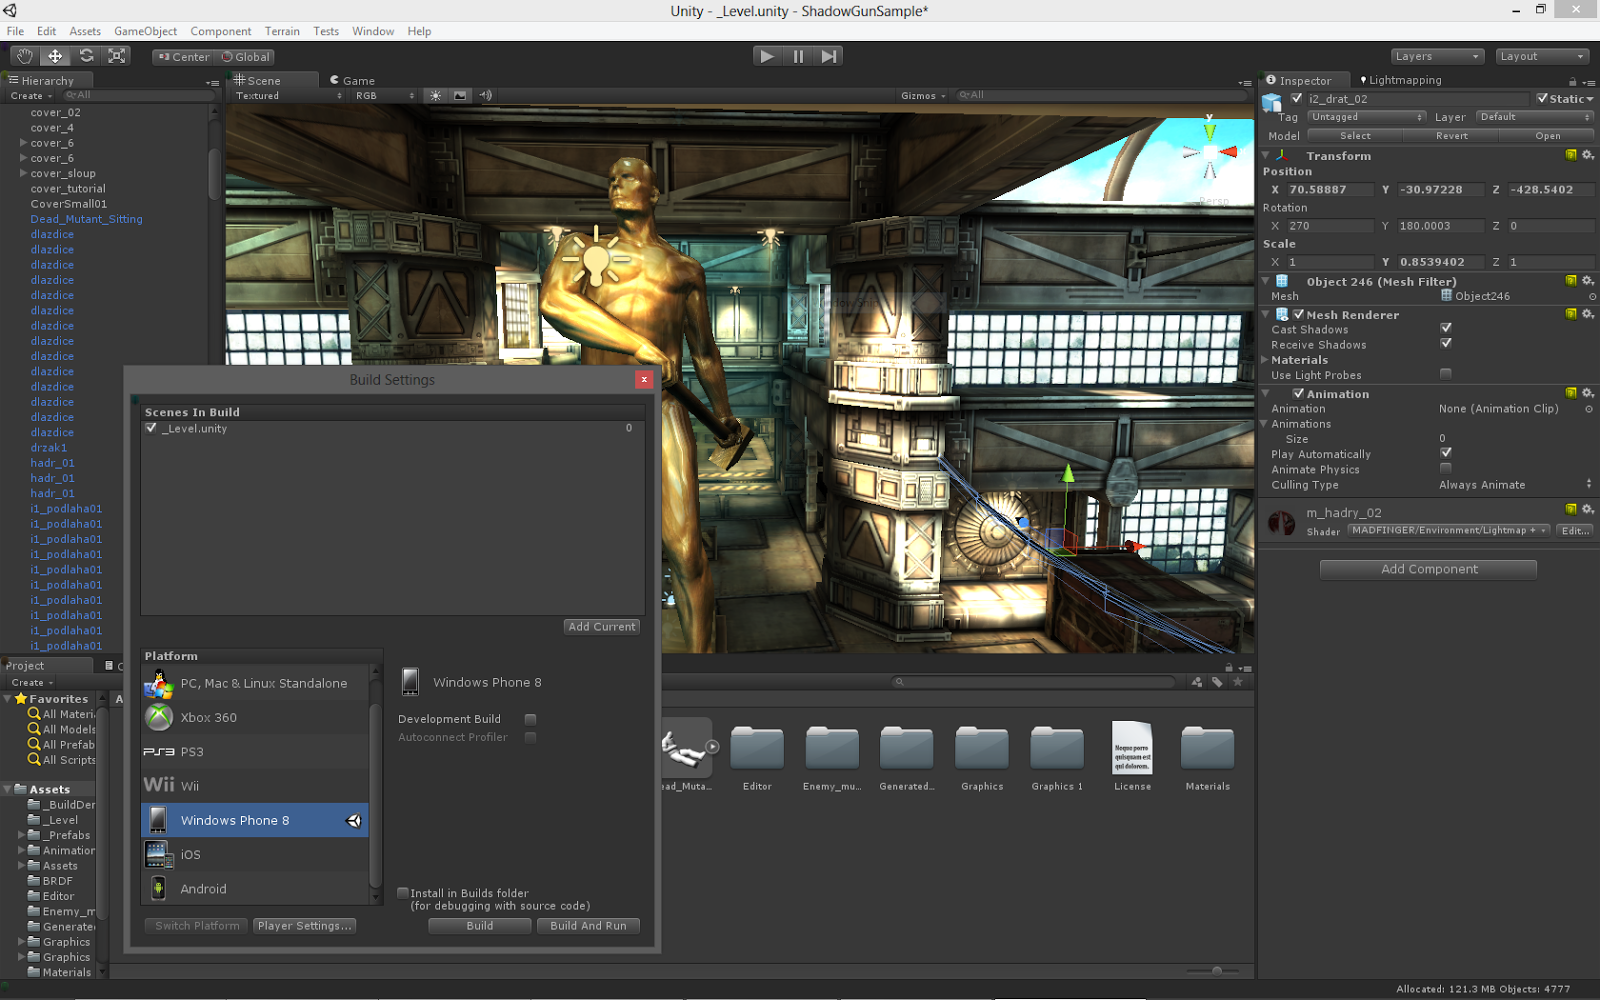Select the Move tool
The width and height of the screenshot is (1600, 1000).
tap(55, 56)
